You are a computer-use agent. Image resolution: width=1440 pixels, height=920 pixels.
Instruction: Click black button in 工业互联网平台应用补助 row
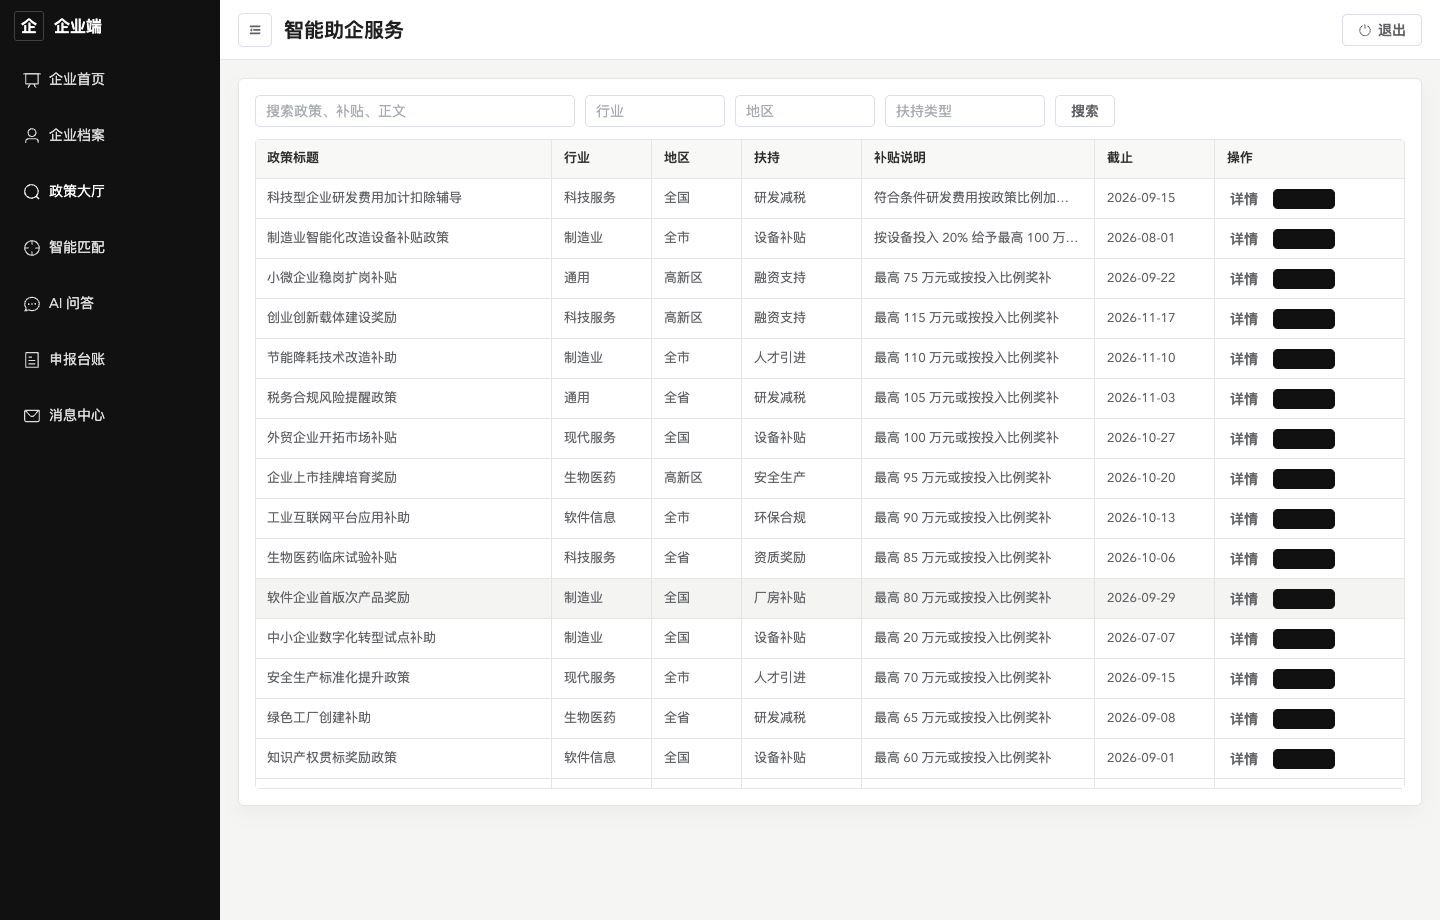pyautogui.click(x=1304, y=519)
